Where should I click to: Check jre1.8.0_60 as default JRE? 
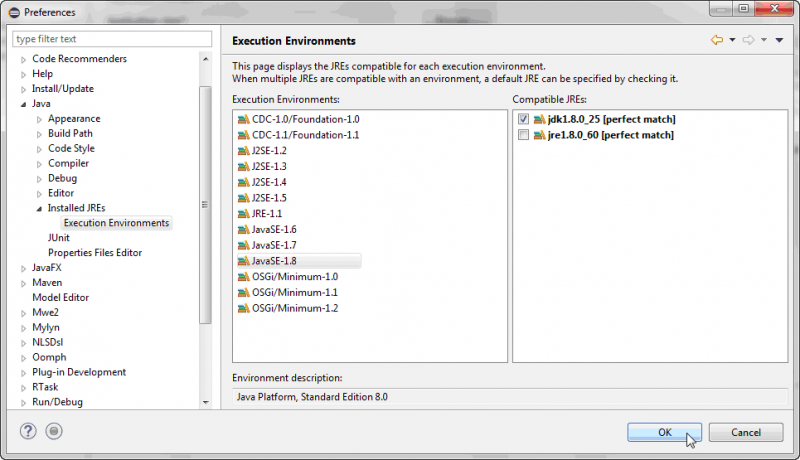[x=523, y=135]
